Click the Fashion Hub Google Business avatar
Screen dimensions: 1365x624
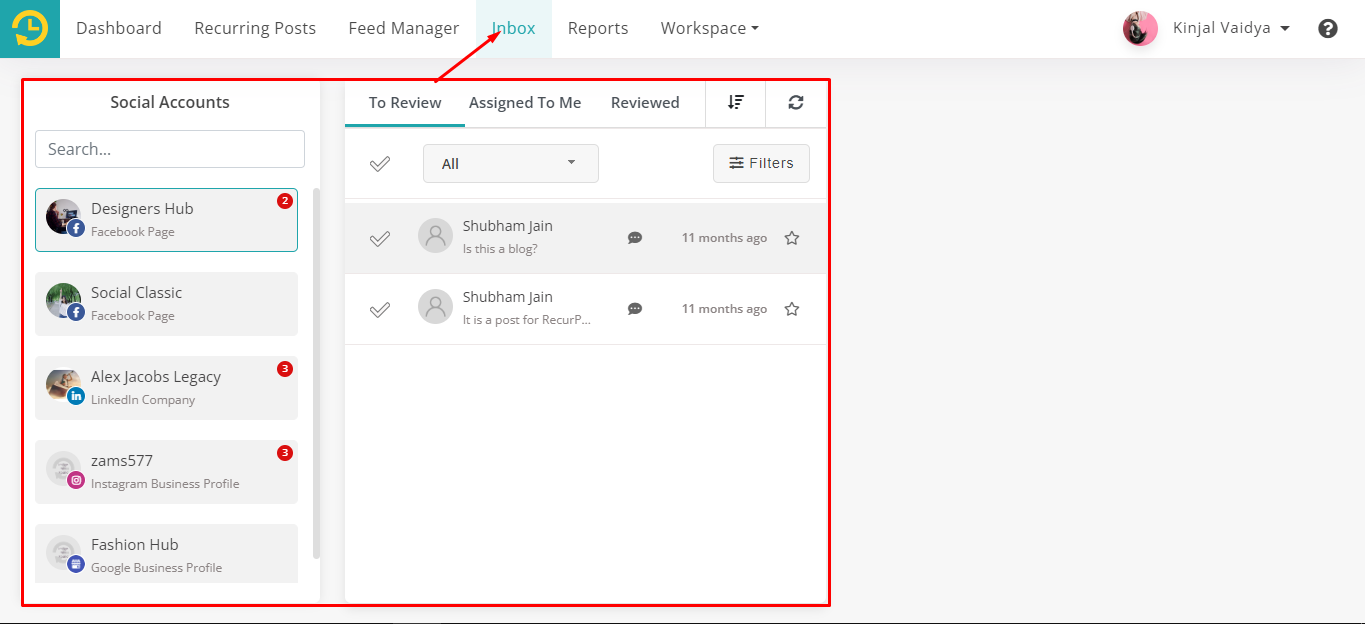coord(64,553)
